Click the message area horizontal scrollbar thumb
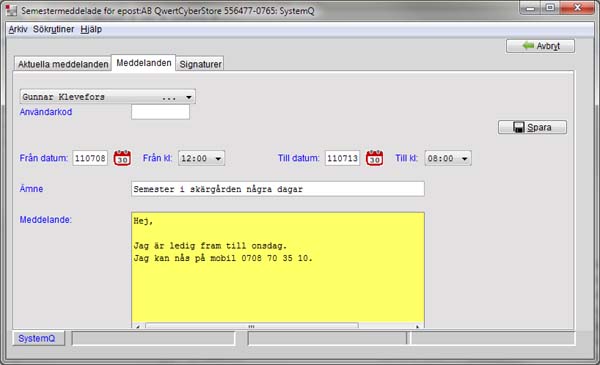This screenshot has height=365, width=600. [251, 326]
